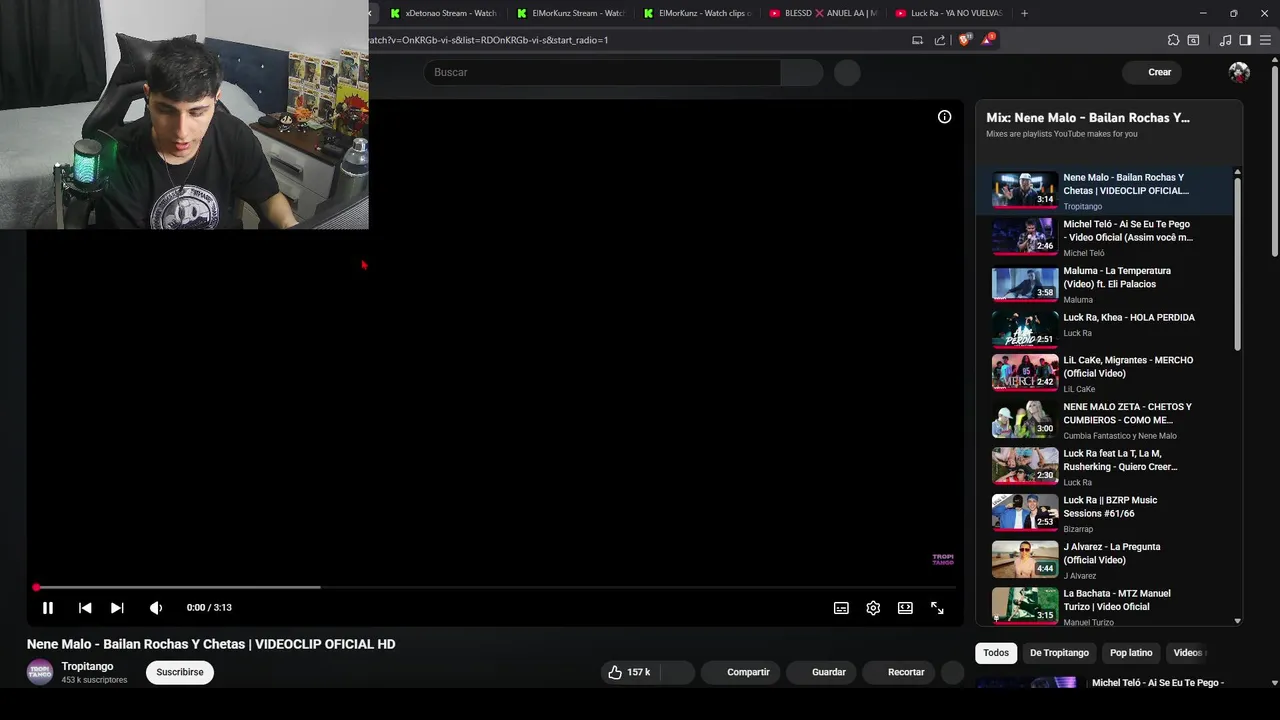Open the Brave Shields lion icon
This screenshot has height=720, width=1280.
click(x=965, y=40)
